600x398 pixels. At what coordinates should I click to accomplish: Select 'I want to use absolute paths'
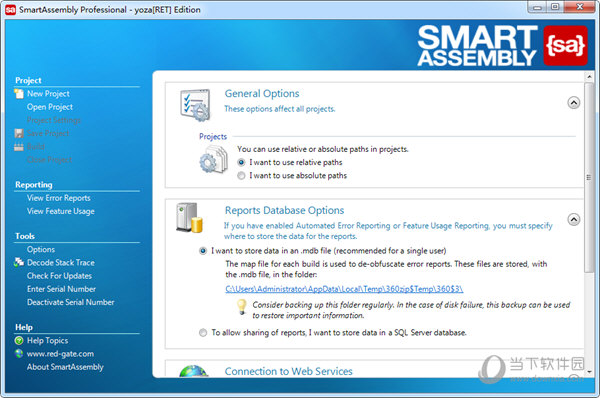point(241,176)
